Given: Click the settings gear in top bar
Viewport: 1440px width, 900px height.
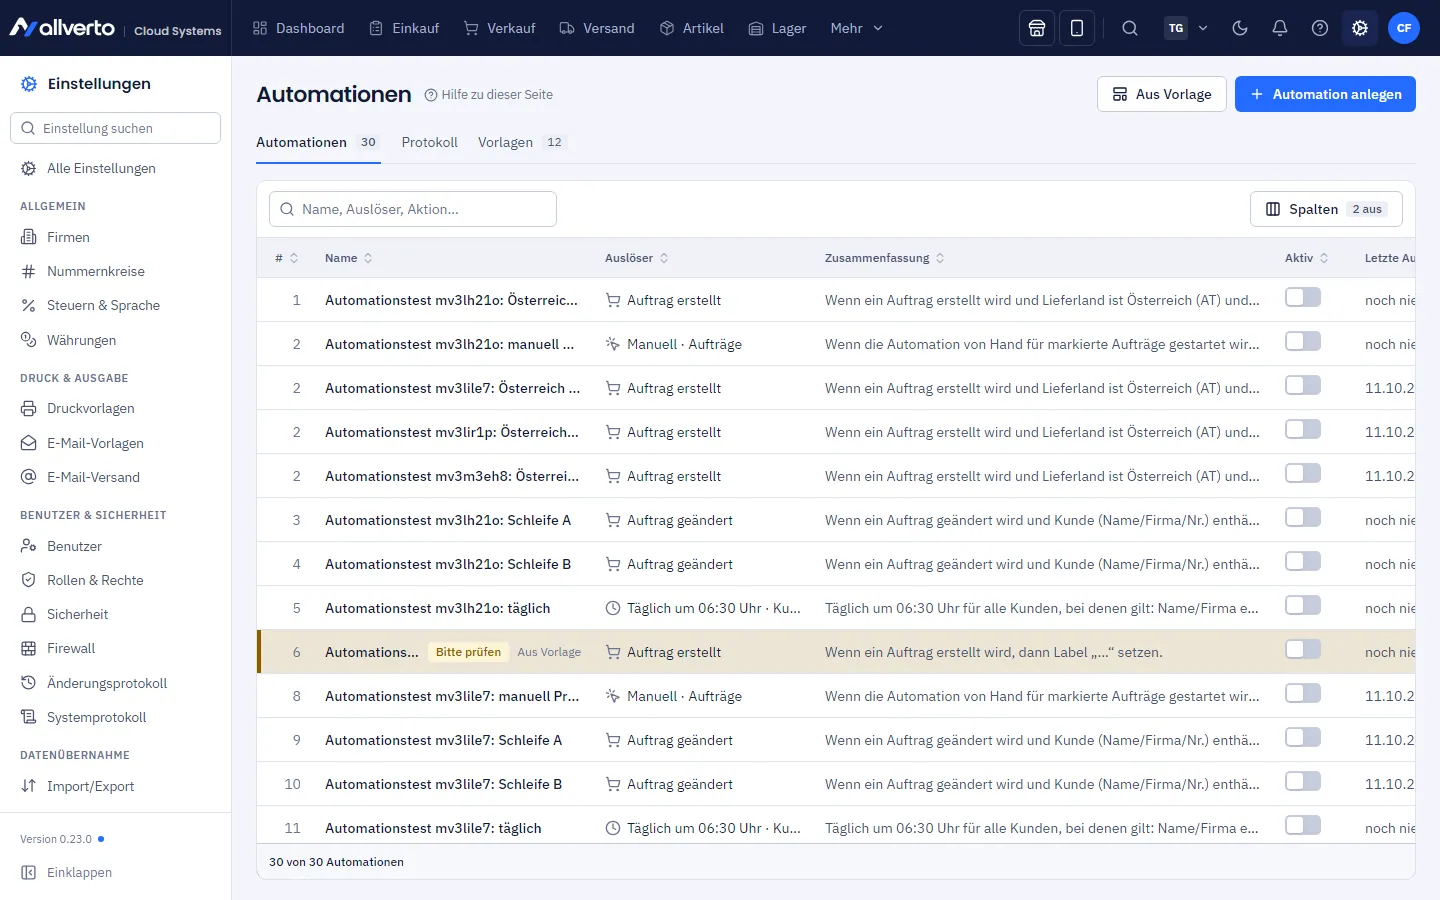Looking at the screenshot, I should click(x=1360, y=28).
